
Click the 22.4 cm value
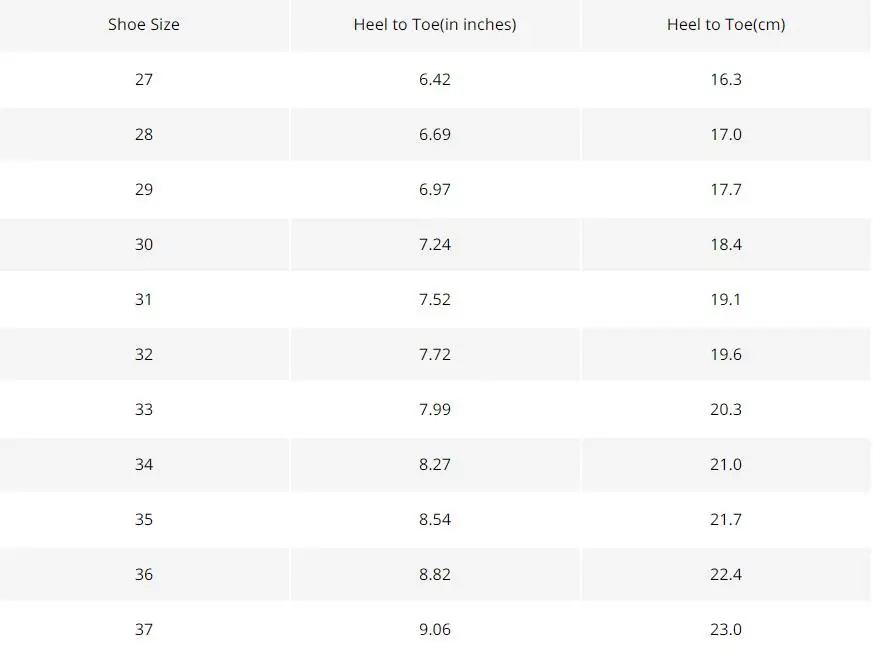tap(726, 575)
